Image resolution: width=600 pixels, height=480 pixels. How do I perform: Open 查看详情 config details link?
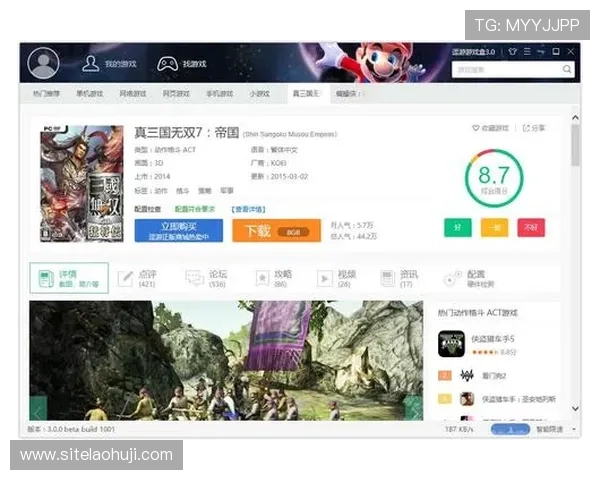248,209
